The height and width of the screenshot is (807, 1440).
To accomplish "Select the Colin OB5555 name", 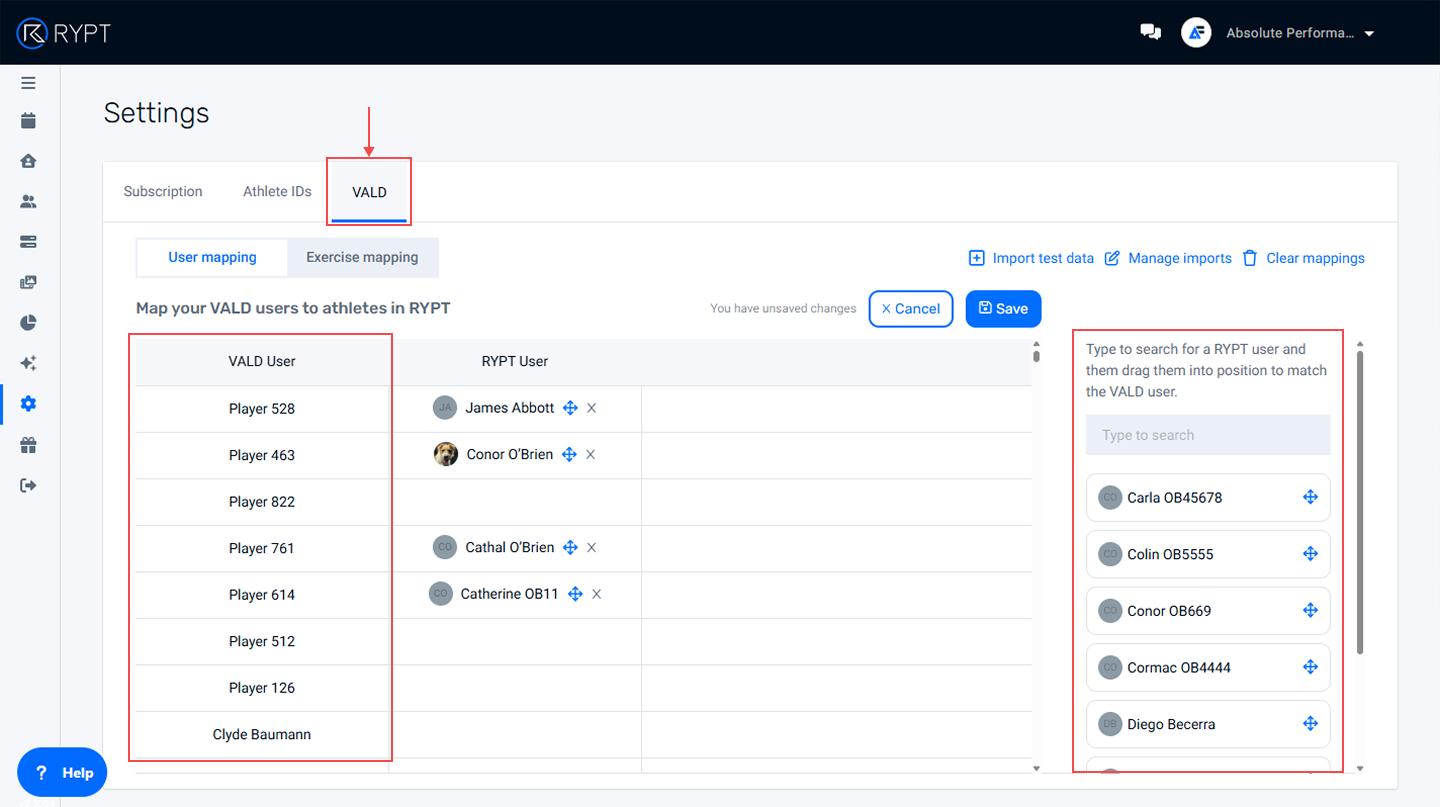I will (x=1171, y=554).
